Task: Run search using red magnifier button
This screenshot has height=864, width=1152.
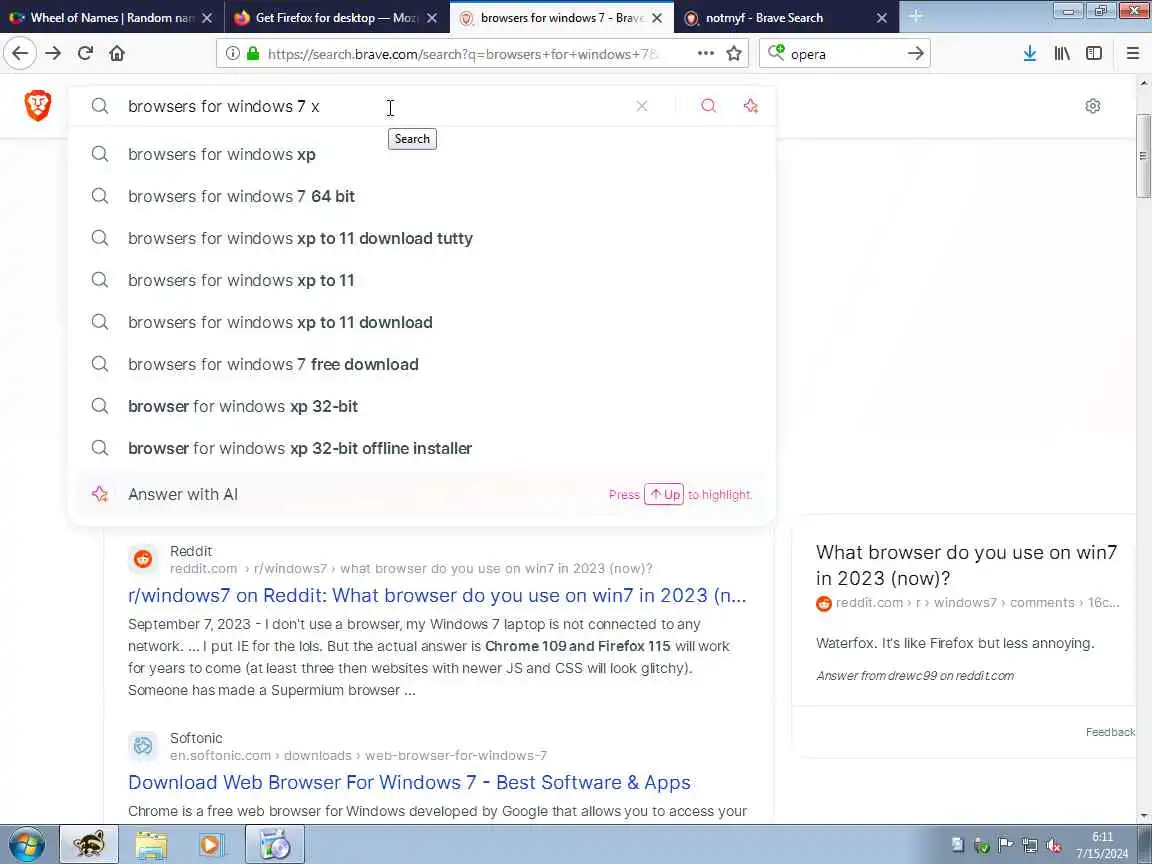Action: pyautogui.click(x=708, y=106)
